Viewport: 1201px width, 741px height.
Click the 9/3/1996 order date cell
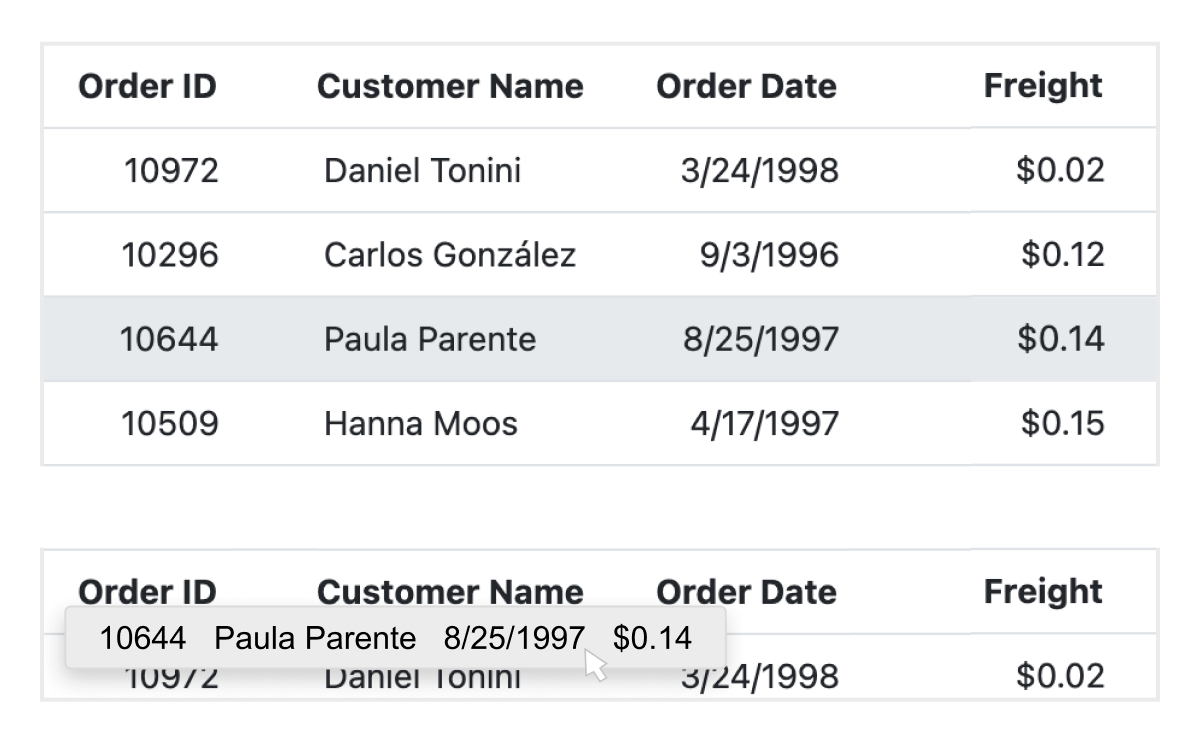pos(768,255)
